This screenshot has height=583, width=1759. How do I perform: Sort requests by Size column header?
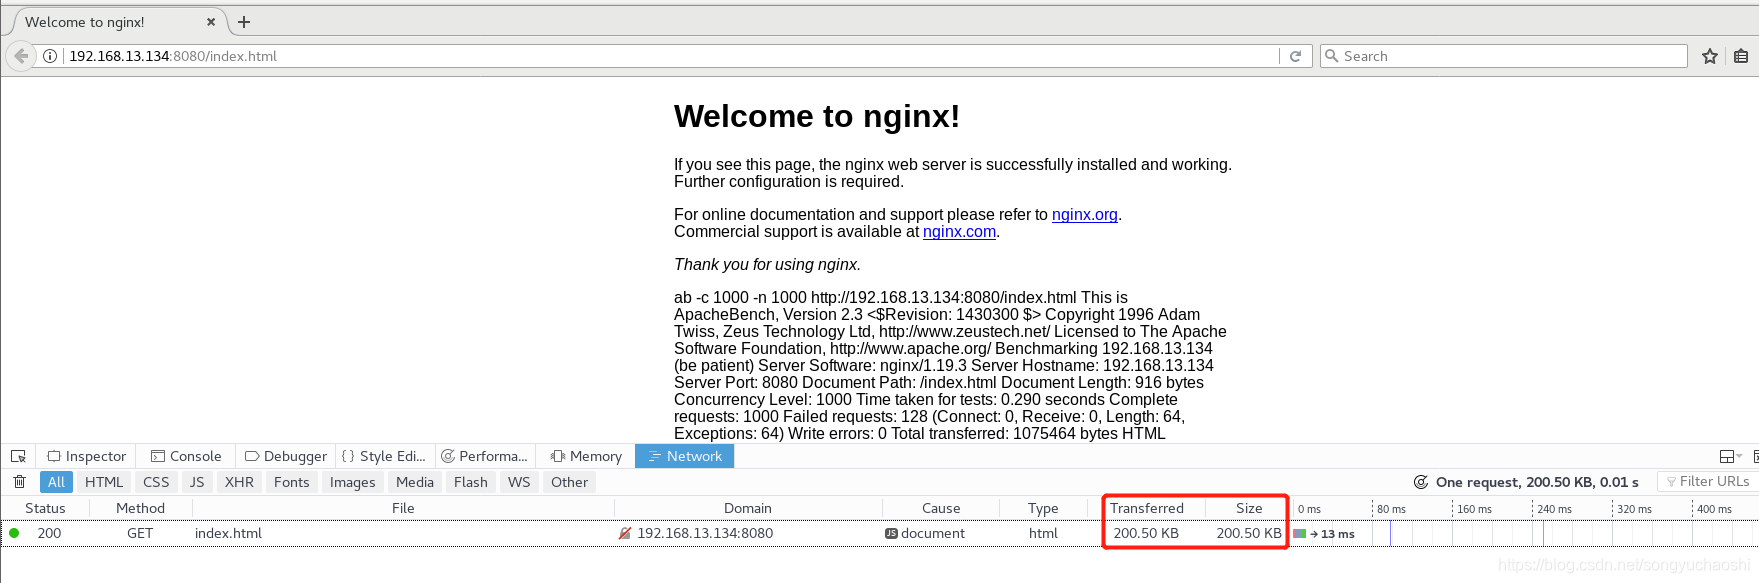[1249, 508]
